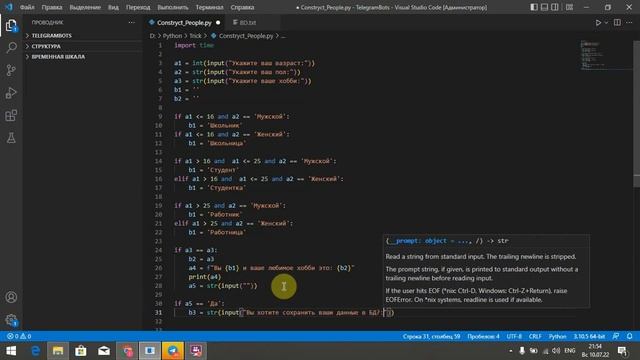Image resolution: width=640 pixels, height=360 pixels.
Task: Open the Source Control view
Action: coord(11,70)
